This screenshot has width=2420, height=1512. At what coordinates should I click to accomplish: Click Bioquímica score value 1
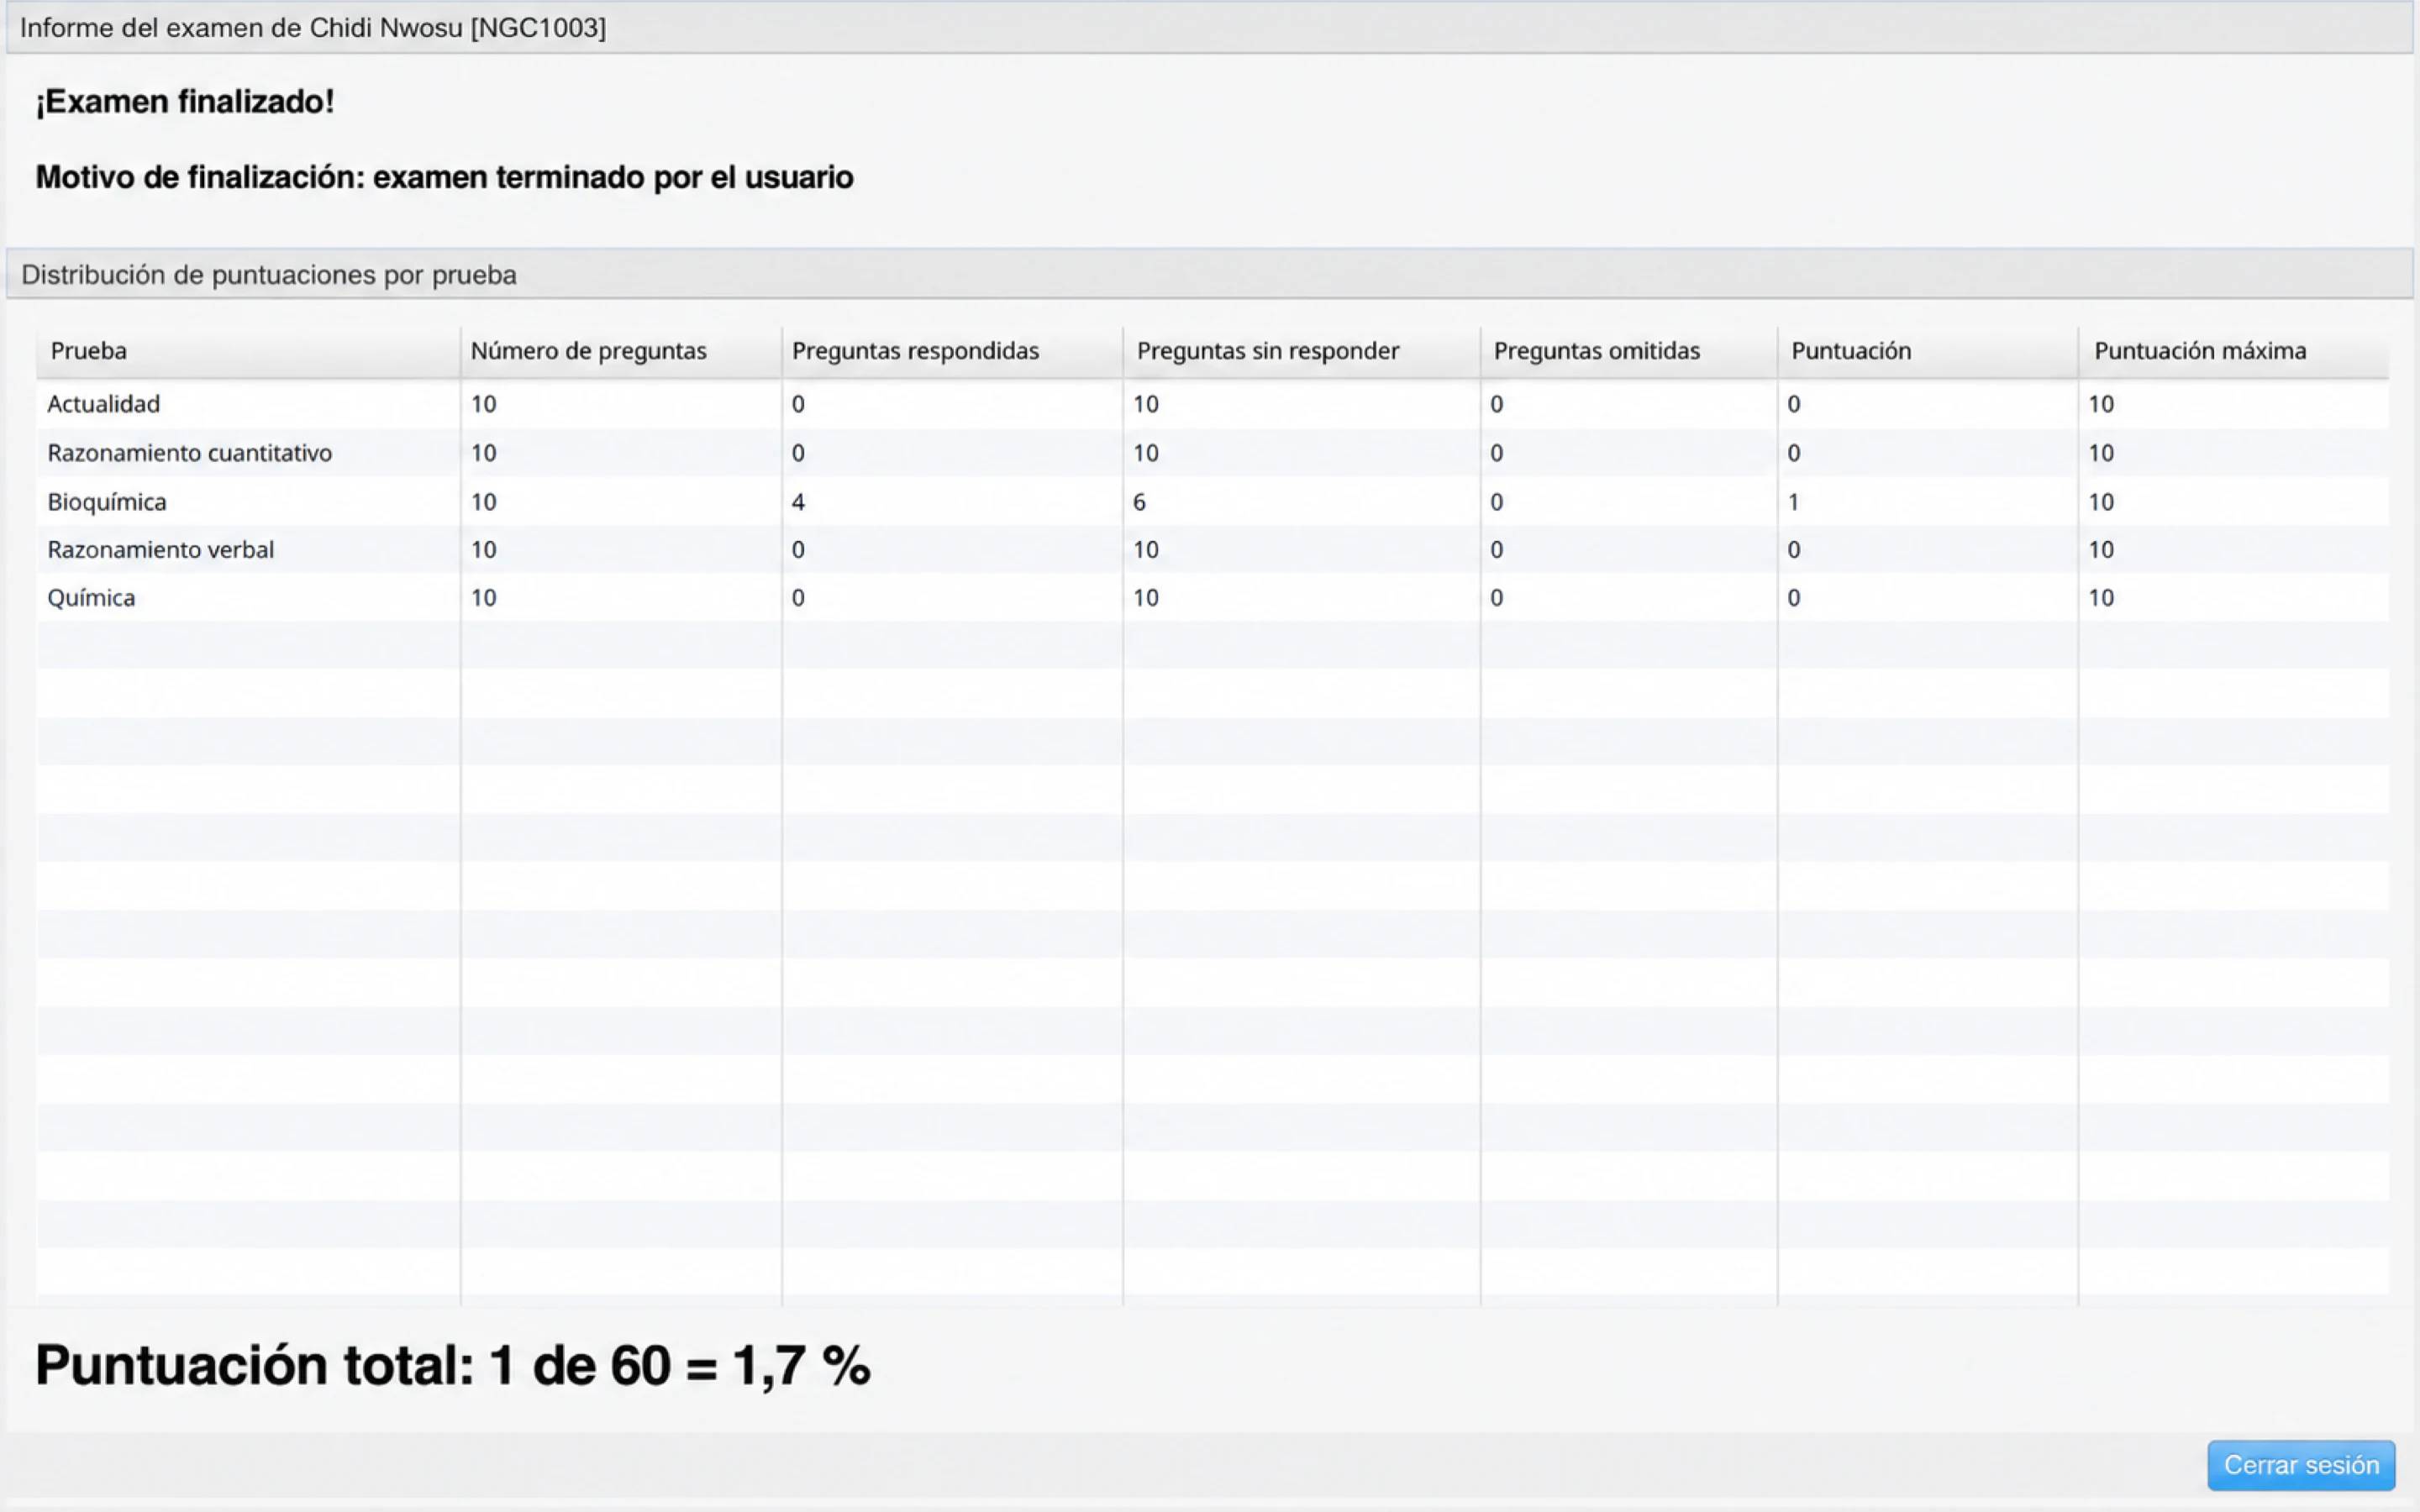point(1793,502)
